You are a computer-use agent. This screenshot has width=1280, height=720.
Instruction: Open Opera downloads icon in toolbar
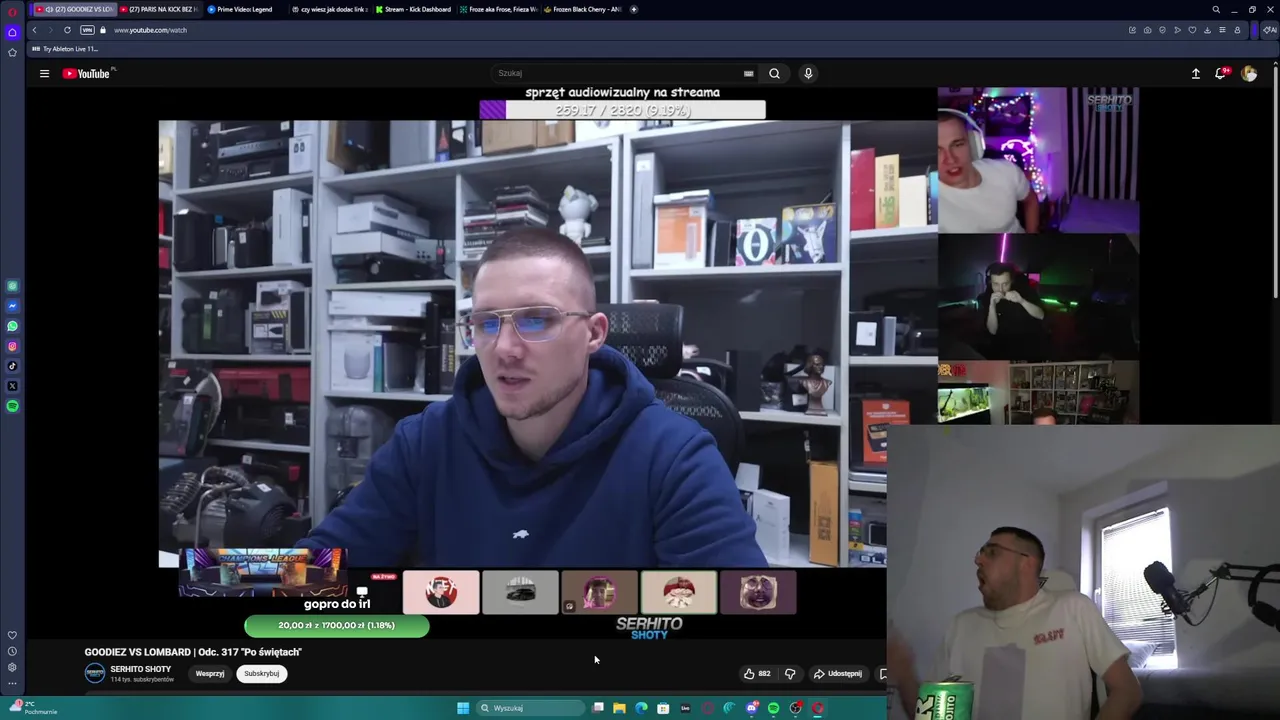(1207, 30)
